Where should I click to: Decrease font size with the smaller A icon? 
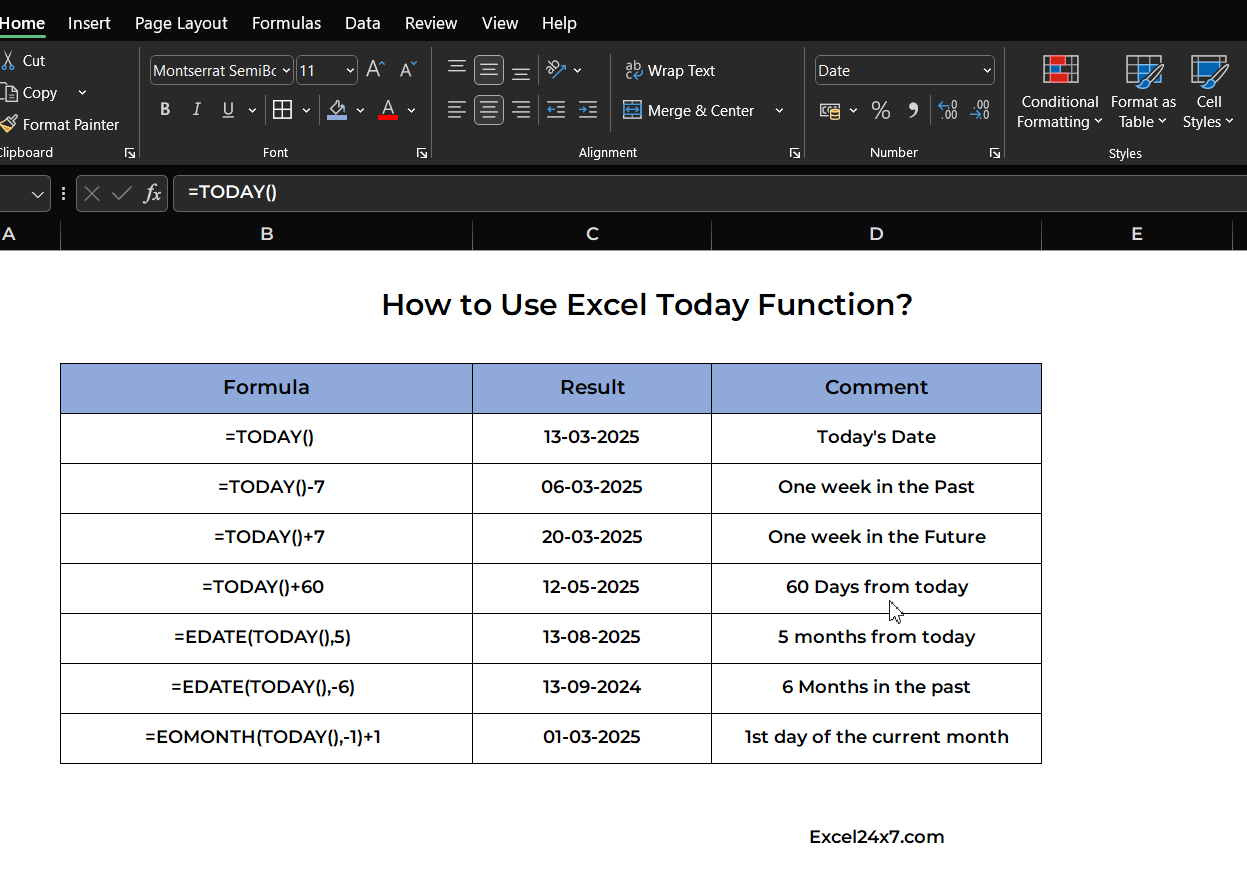(x=407, y=70)
